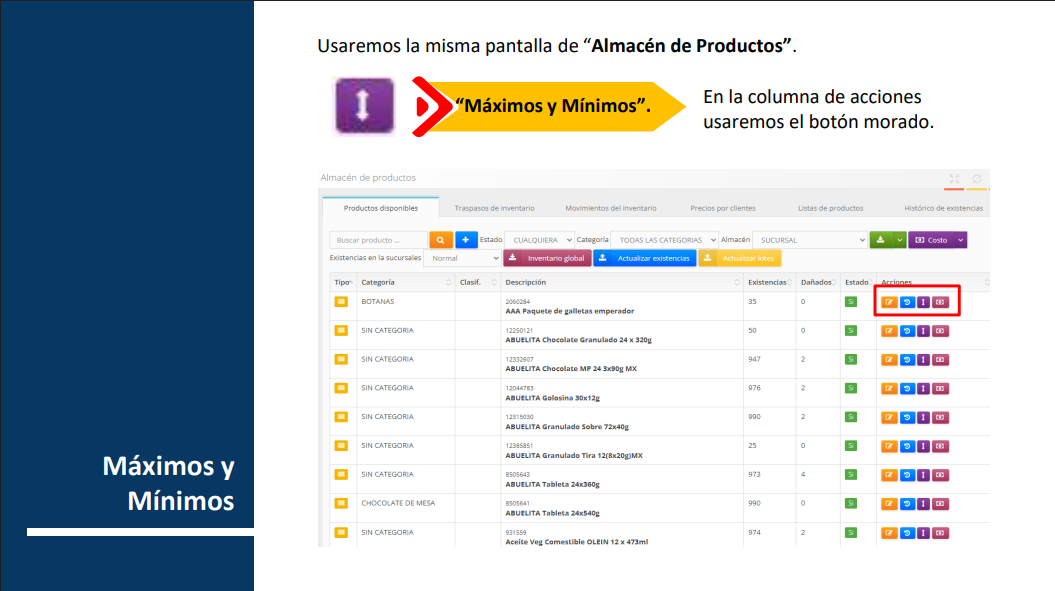Click blue history icon for ABUELITA Golosina row
This screenshot has width=1055, height=591.
(907, 389)
